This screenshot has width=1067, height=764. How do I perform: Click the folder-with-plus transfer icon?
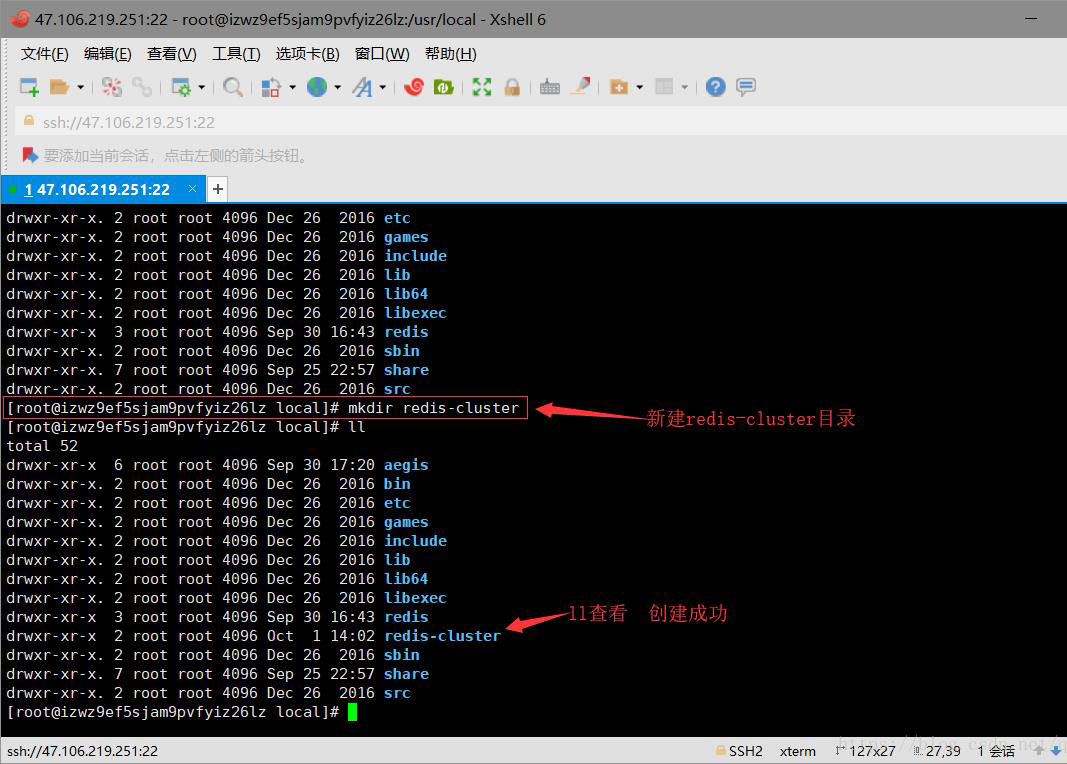click(619, 87)
